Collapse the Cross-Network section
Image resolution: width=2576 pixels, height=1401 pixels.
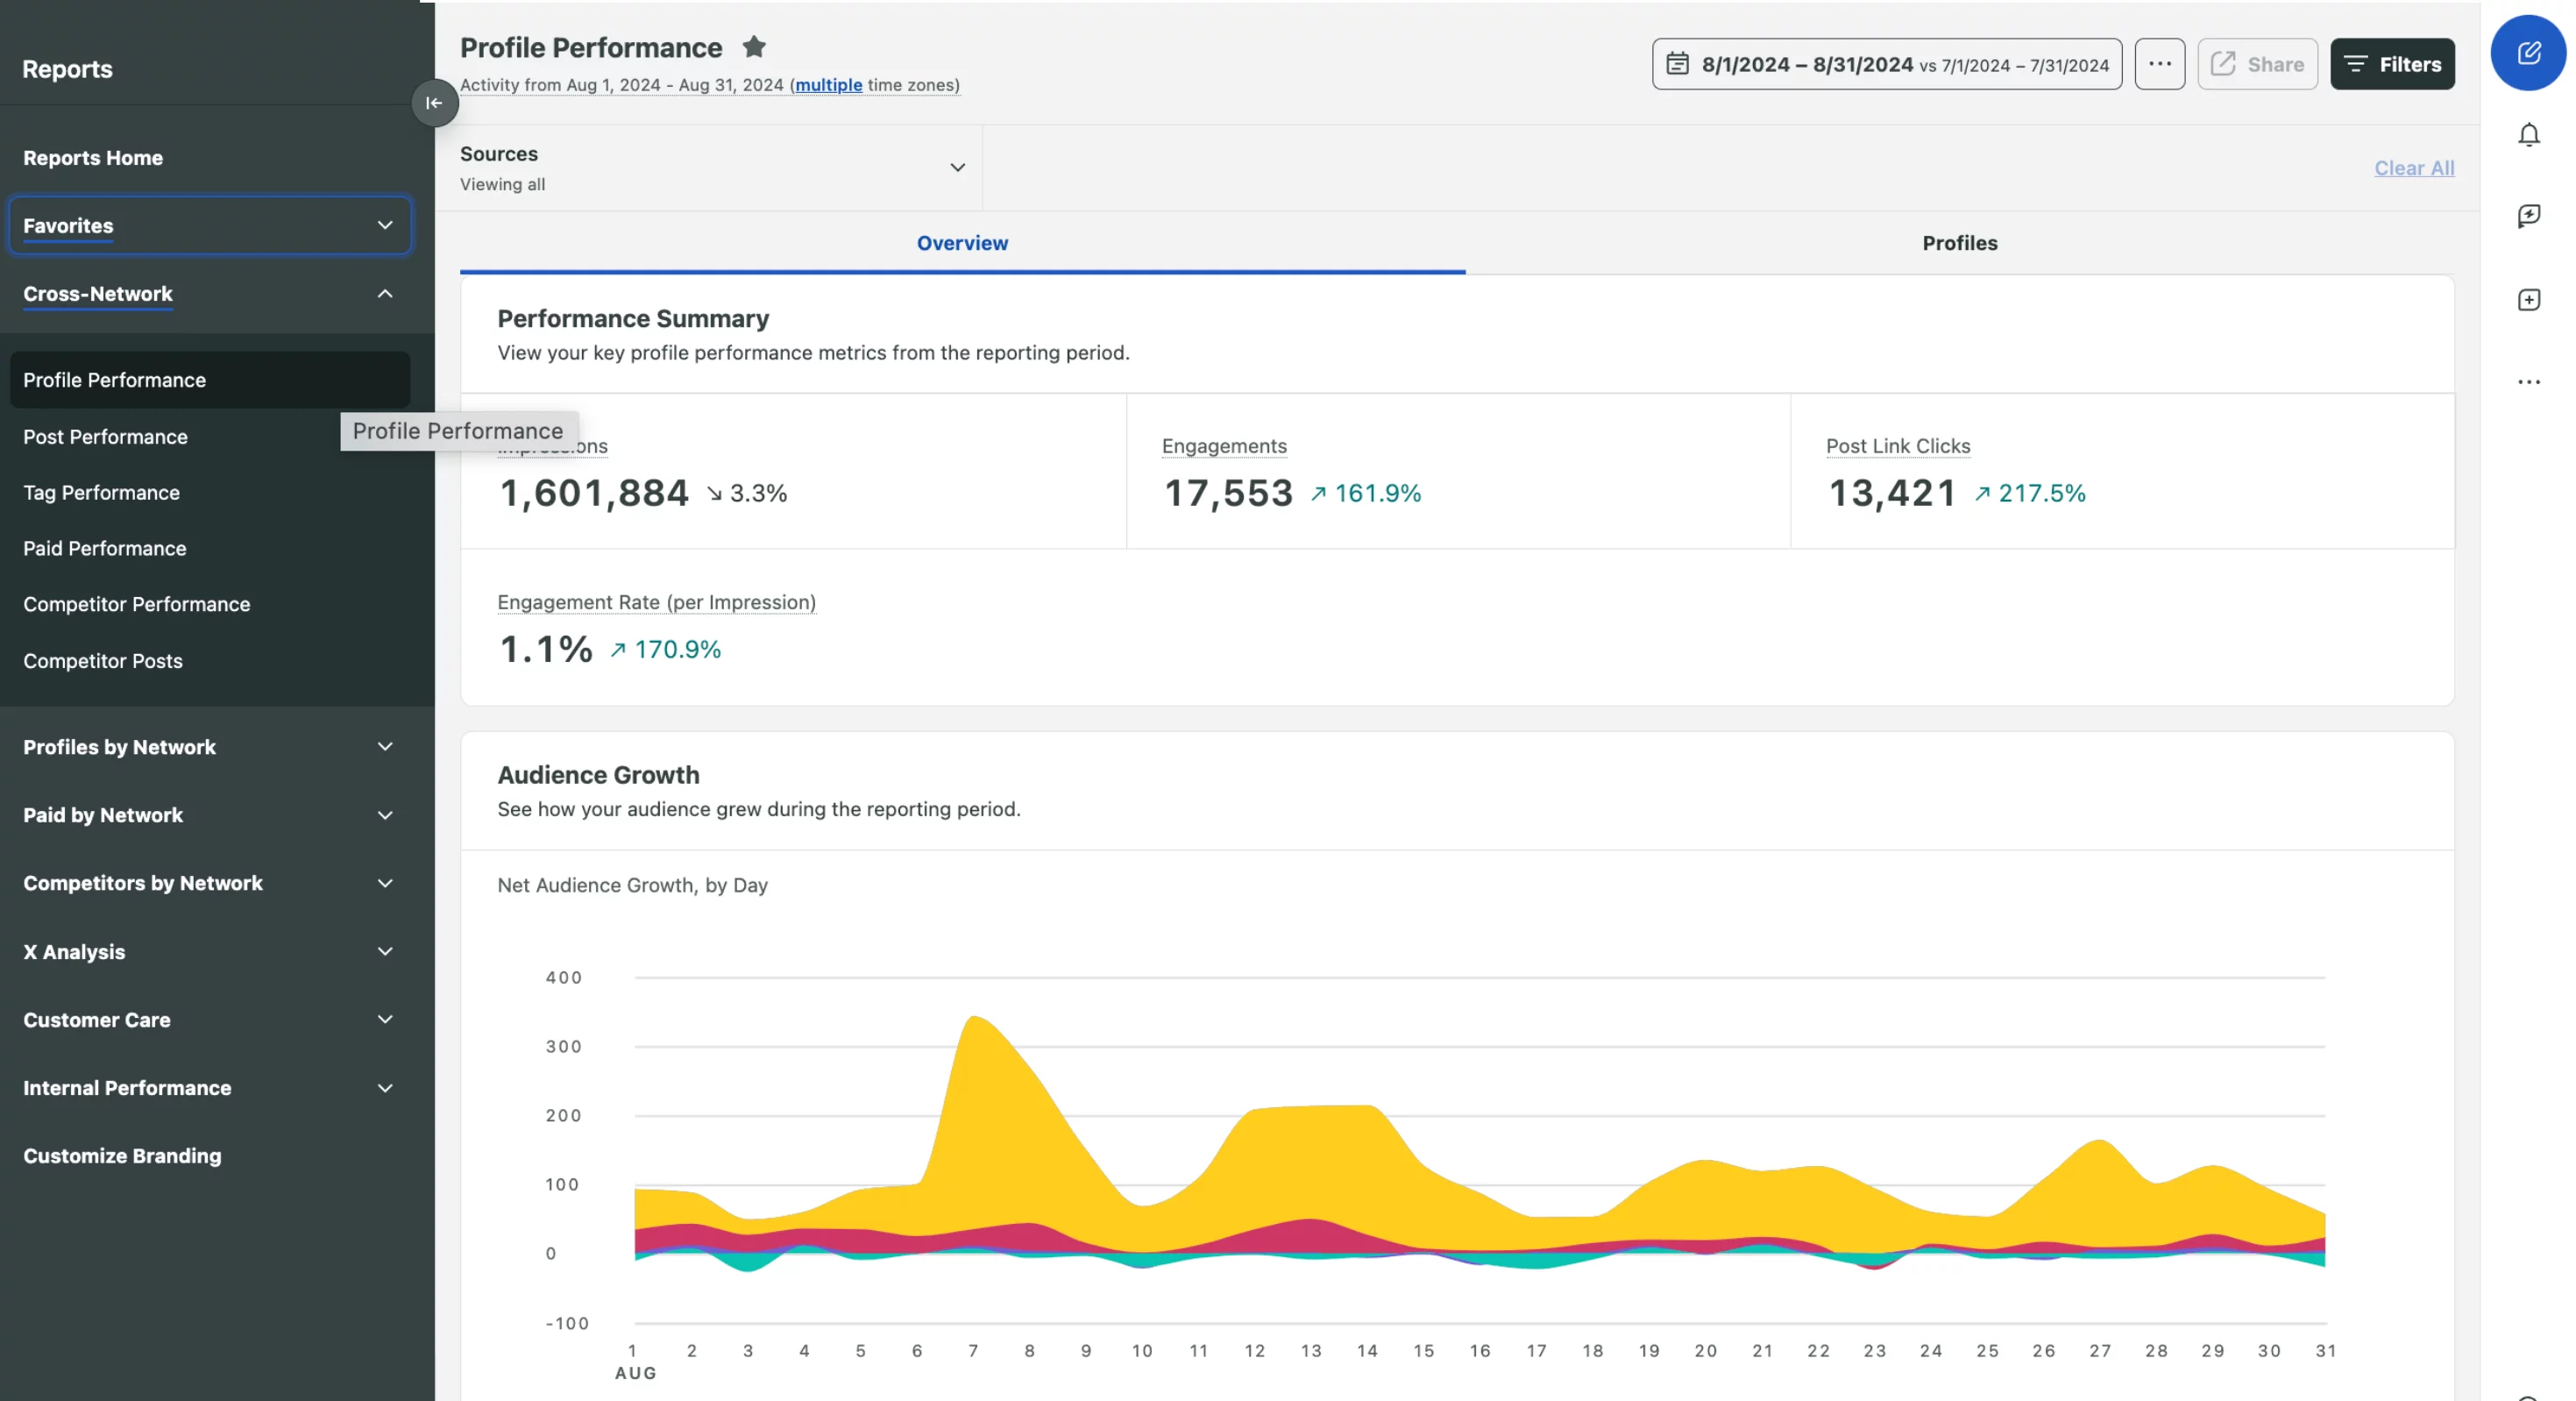click(210, 294)
